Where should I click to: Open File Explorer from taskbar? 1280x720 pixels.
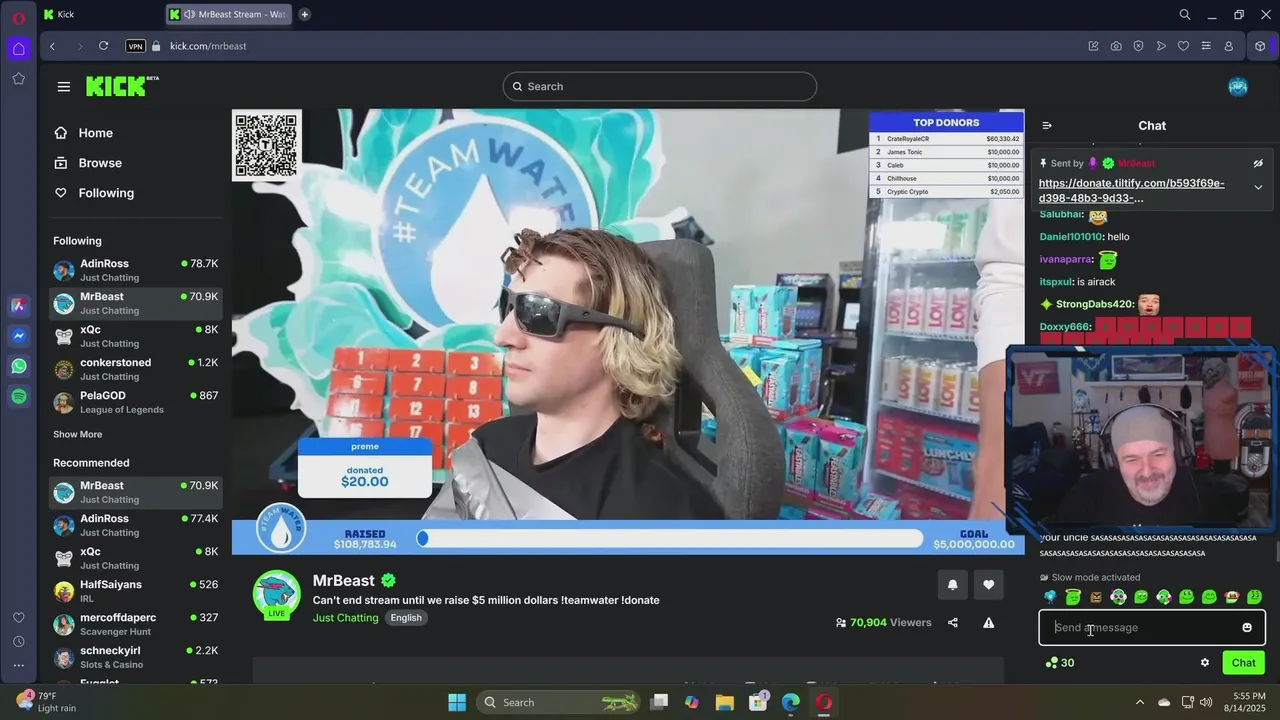pos(724,702)
